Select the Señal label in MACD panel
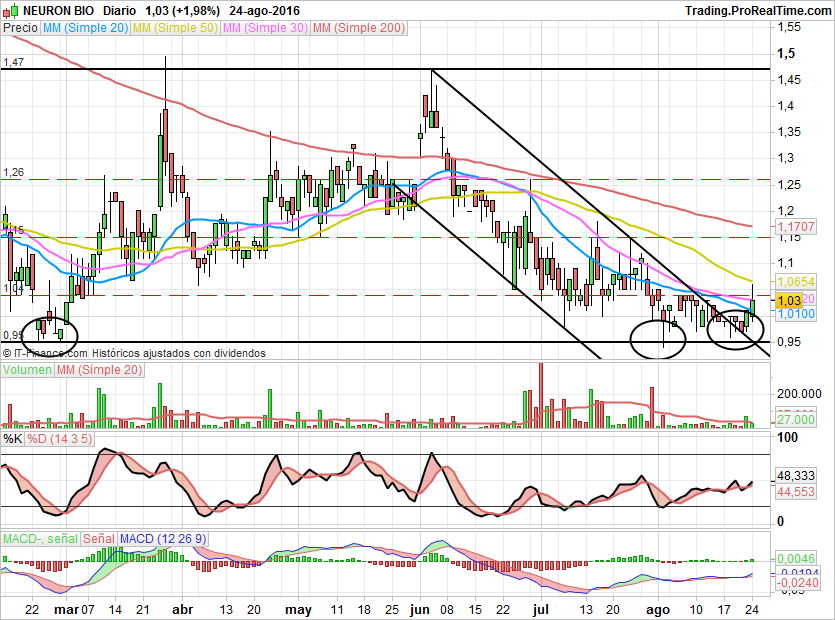This screenshot has height=620, width=835. tap(99, 539)
